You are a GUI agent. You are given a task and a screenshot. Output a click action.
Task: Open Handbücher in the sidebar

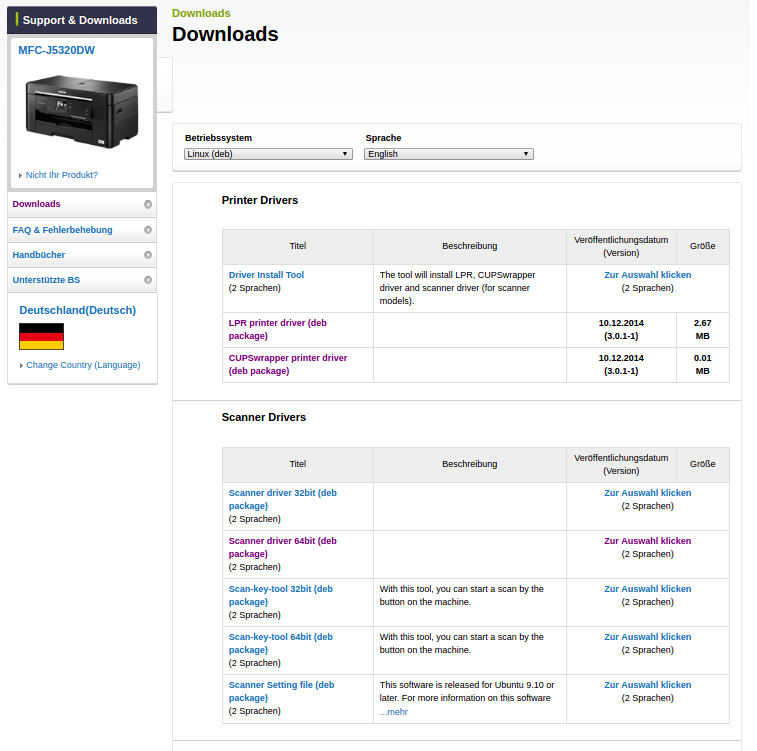point(82,255)
